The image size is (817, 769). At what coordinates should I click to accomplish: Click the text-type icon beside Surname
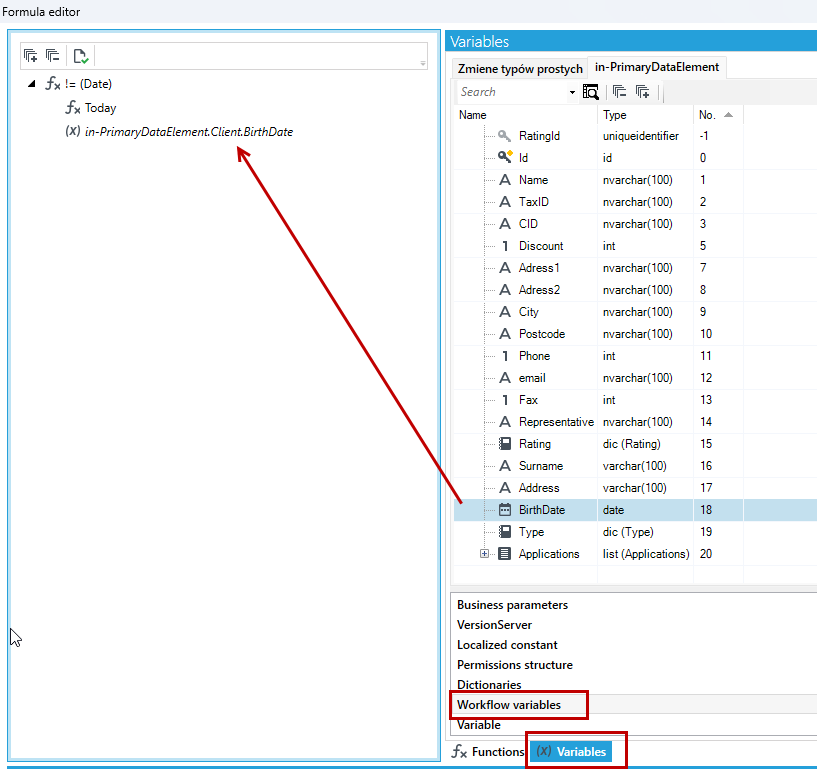pos(505,466)
